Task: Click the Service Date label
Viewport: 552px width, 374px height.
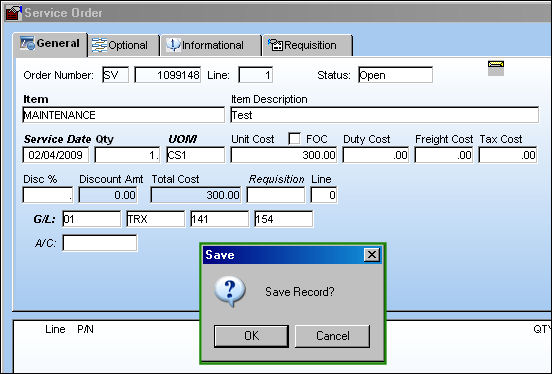Action: point(58,139)
